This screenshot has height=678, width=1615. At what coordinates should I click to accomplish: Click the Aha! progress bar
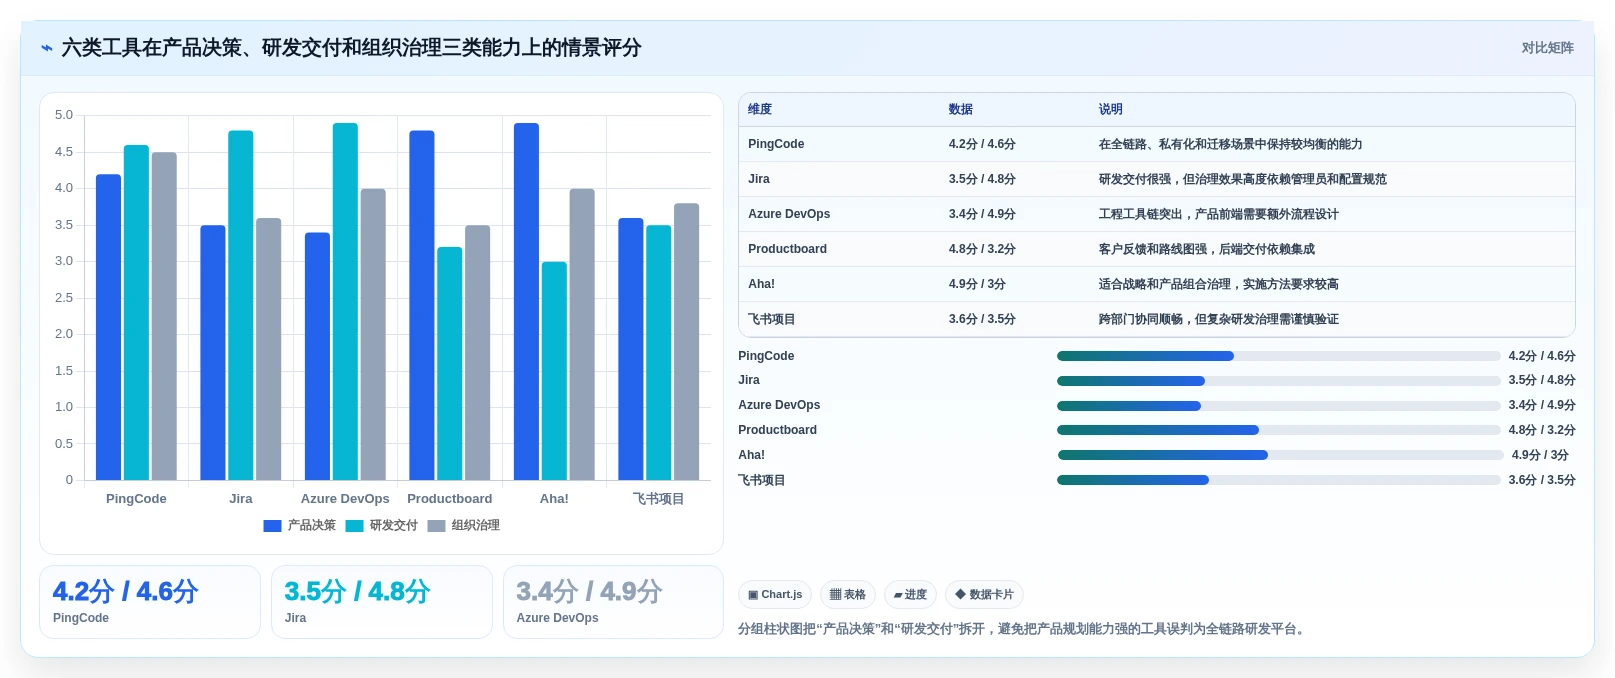click(1280, 456)
